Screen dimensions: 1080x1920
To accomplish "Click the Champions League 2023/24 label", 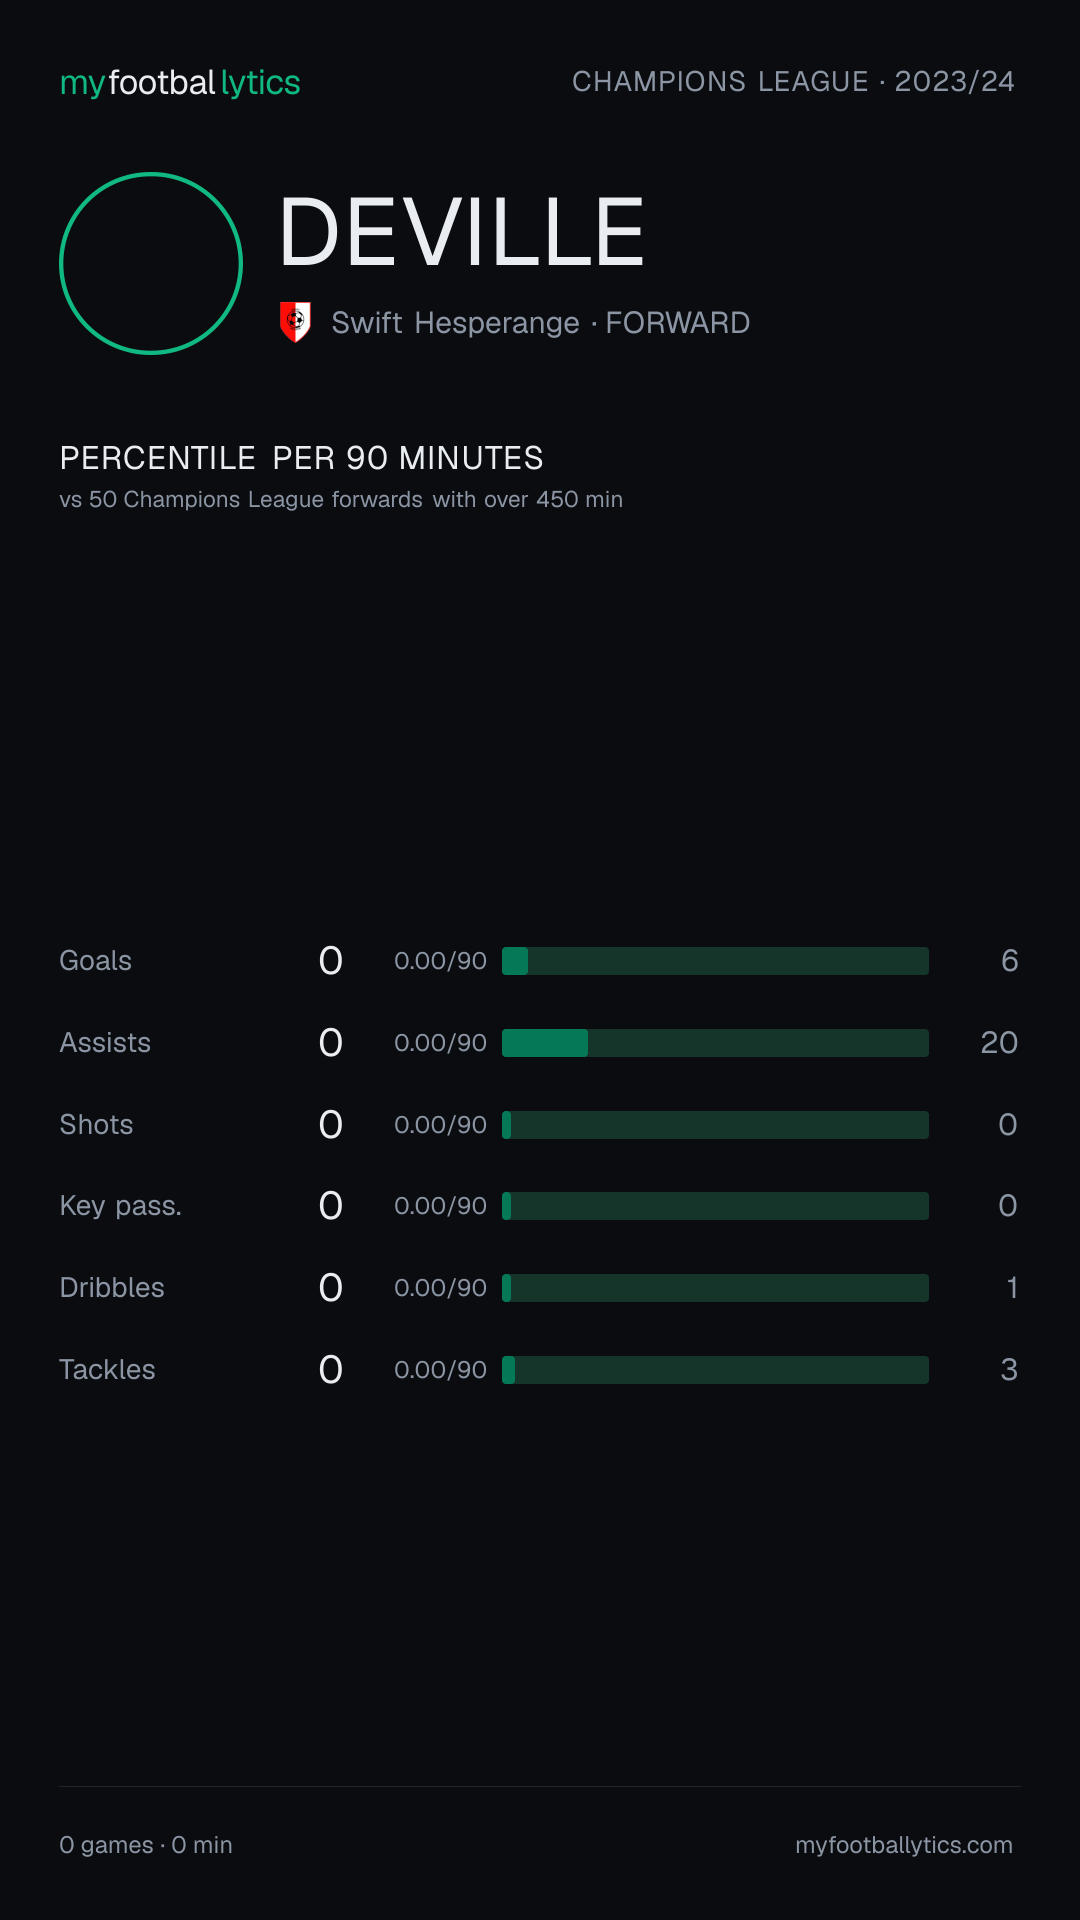I will pyautogui.click(x=793, y=81).
